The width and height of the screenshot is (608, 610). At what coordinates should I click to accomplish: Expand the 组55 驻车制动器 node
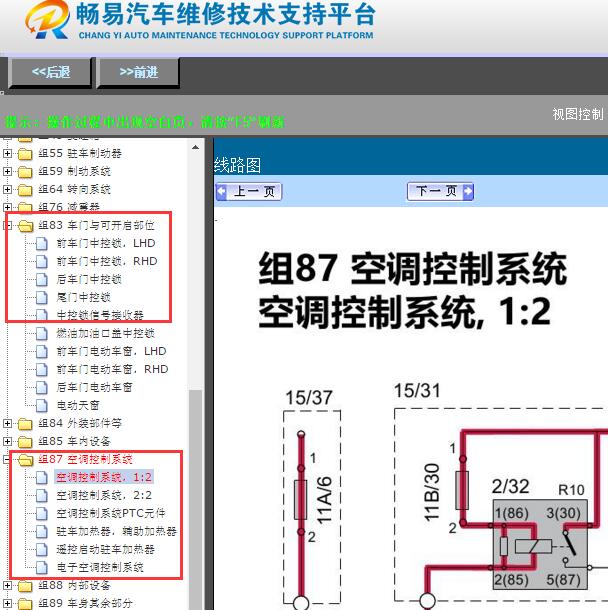pos(7,153)
